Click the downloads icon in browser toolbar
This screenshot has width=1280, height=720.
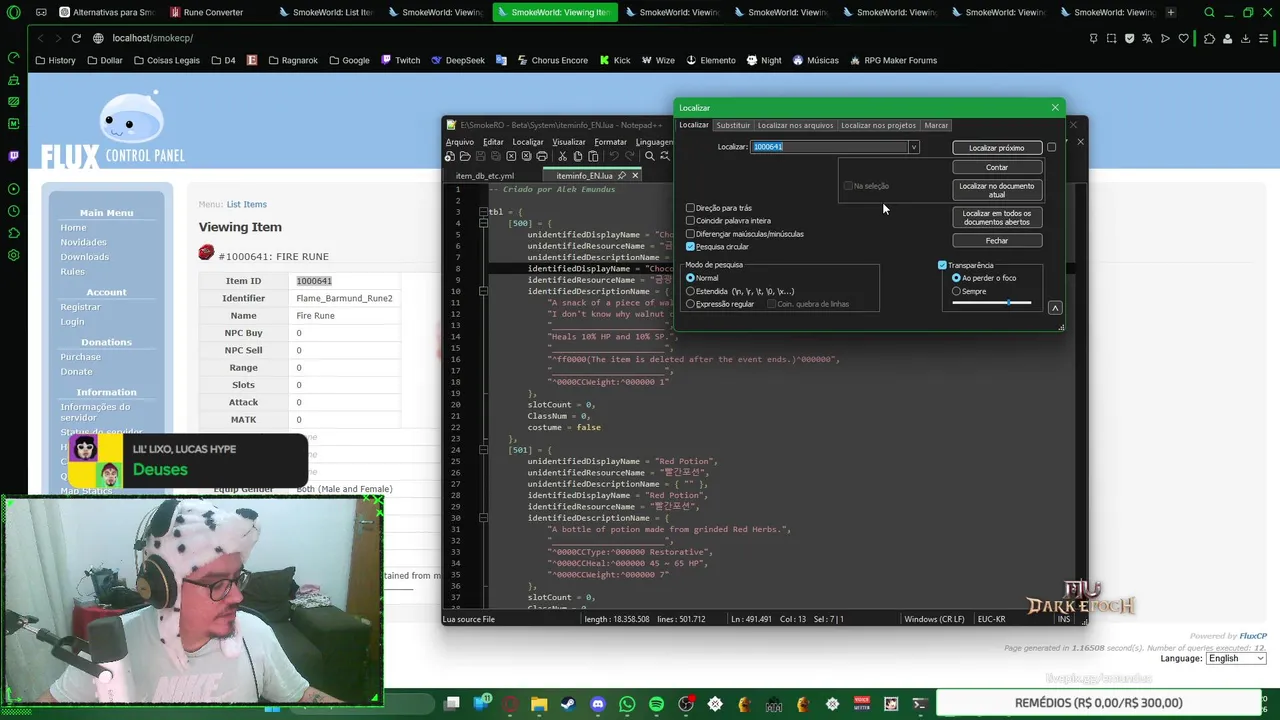coord(1246,38)
